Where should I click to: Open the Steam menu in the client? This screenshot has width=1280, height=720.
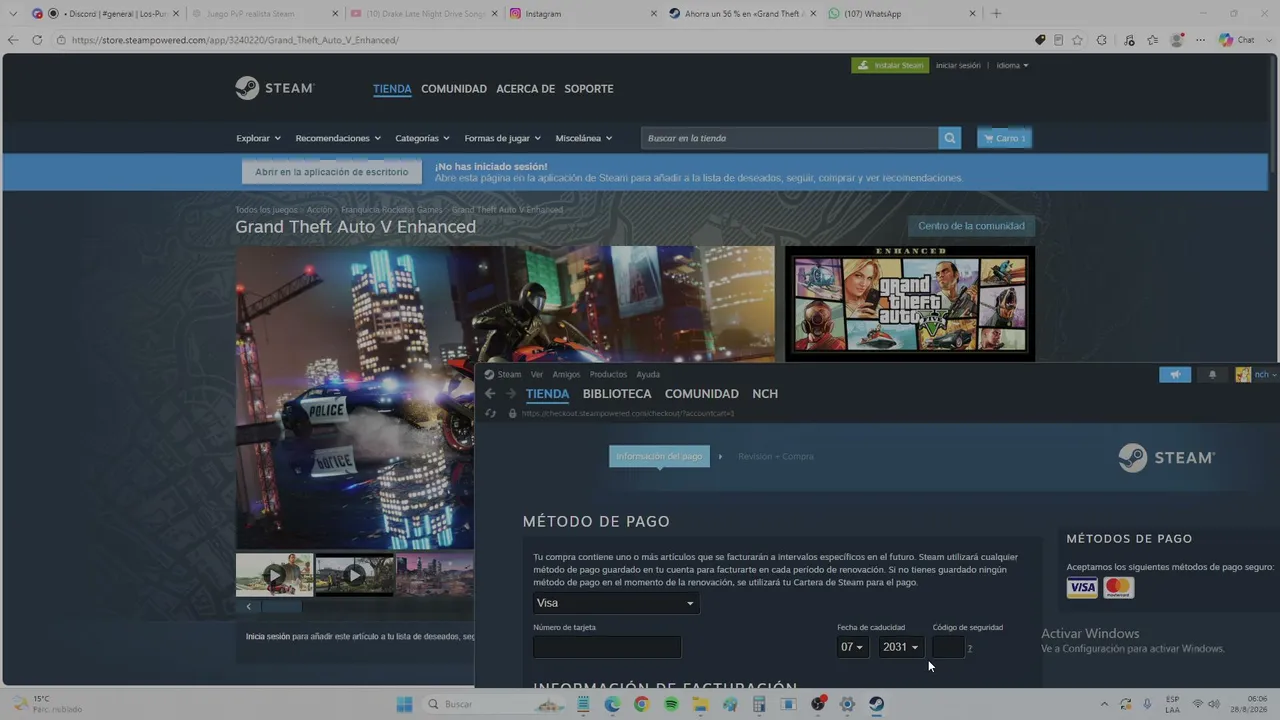pyautogui.click(x=509, y=375)
